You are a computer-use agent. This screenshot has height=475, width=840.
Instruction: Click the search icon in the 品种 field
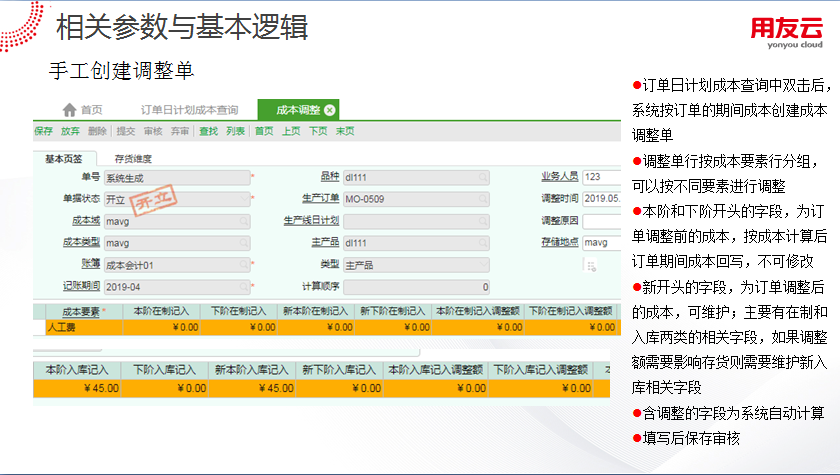point(483,177)
